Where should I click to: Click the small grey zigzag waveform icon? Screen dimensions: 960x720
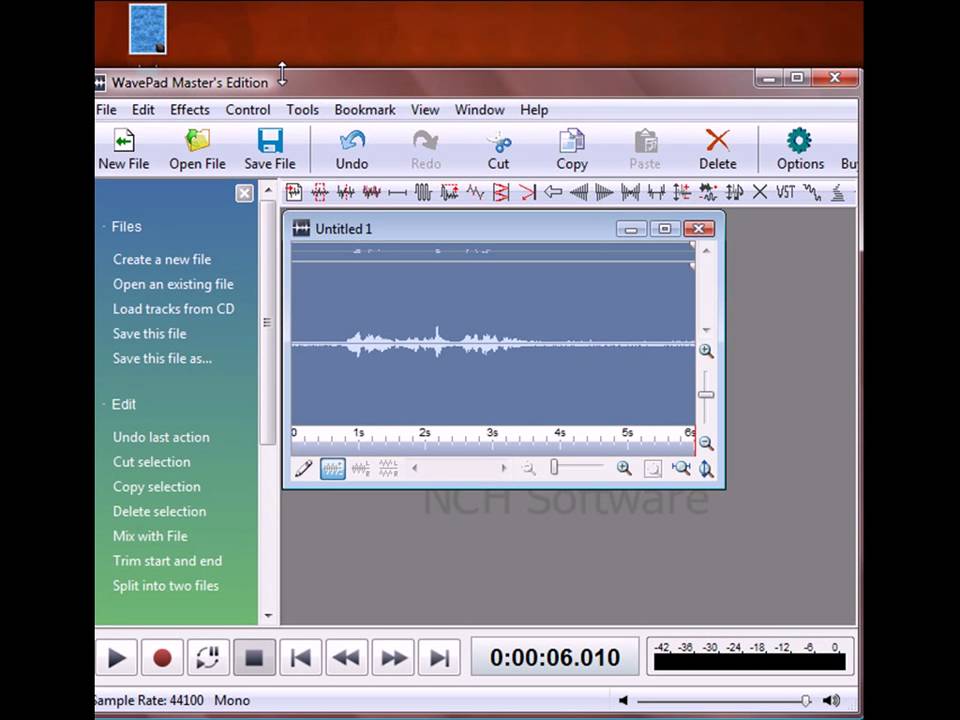click(475, 192)
